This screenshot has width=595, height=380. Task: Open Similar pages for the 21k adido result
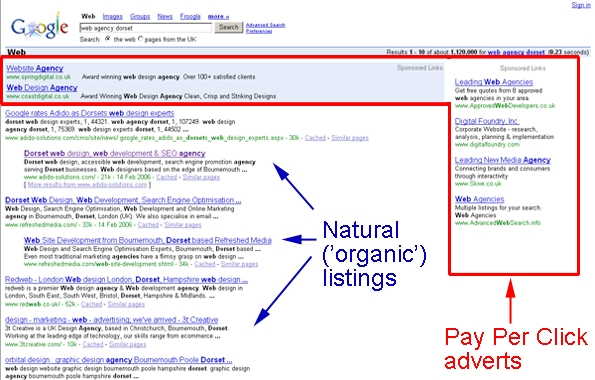click(201, 177)
